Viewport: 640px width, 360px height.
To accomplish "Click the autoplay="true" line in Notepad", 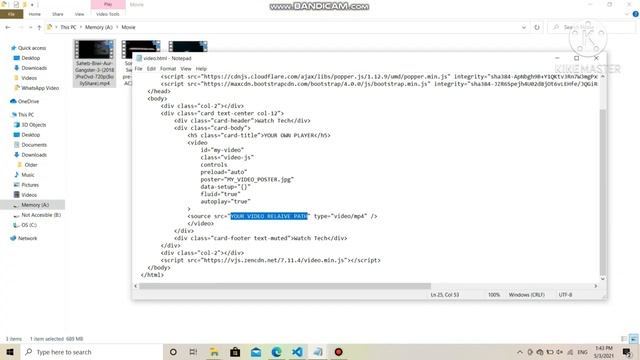I will coord(225,202).
